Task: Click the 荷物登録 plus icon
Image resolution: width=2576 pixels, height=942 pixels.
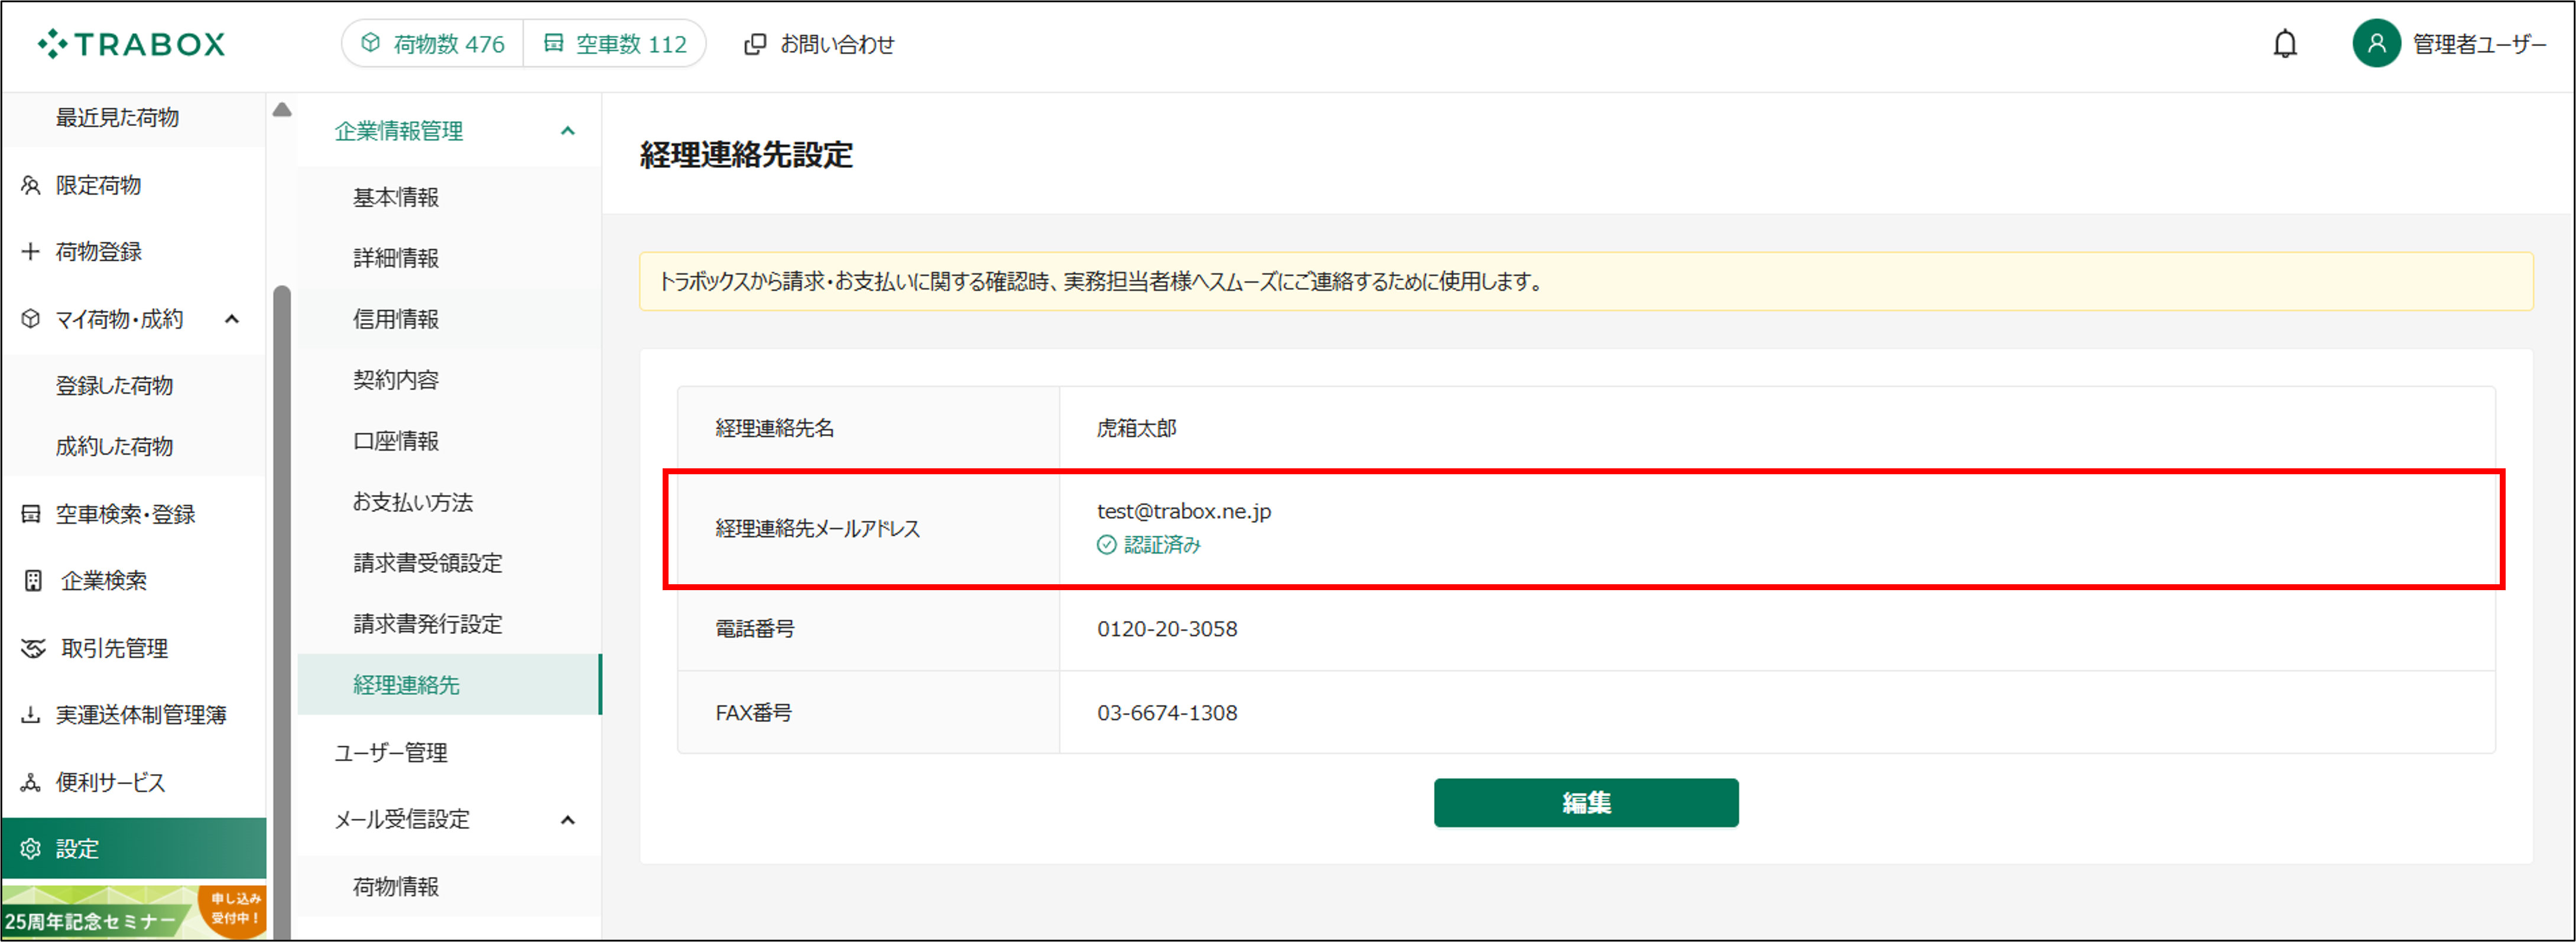Action: click(x=31, y=251)
